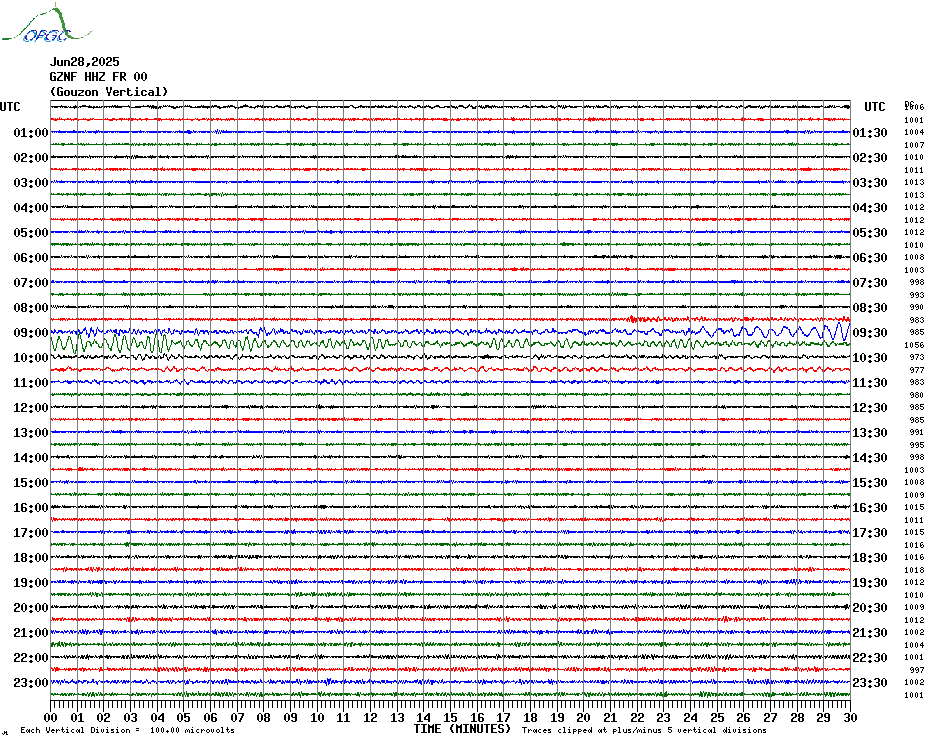
Task: Click the left UTC axis heading
Action: pyautogui.click(x=10, y=107)
